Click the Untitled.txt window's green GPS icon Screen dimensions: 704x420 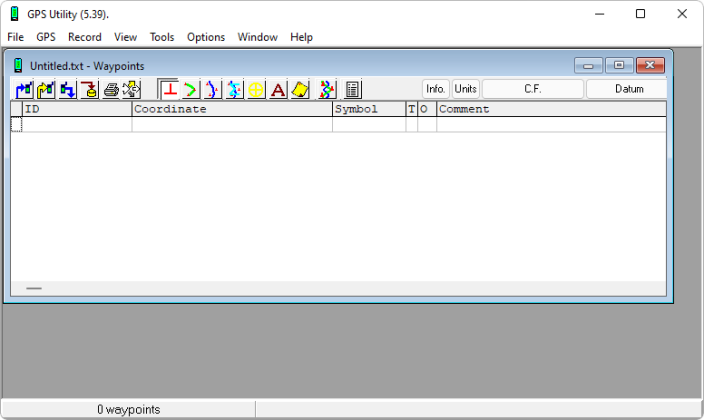tap(18, 66)
